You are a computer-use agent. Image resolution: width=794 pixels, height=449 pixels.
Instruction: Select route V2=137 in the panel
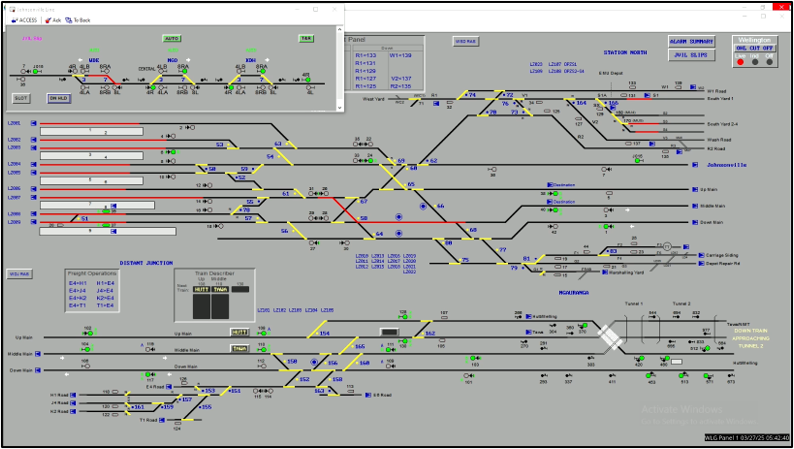tap(401, 79)
